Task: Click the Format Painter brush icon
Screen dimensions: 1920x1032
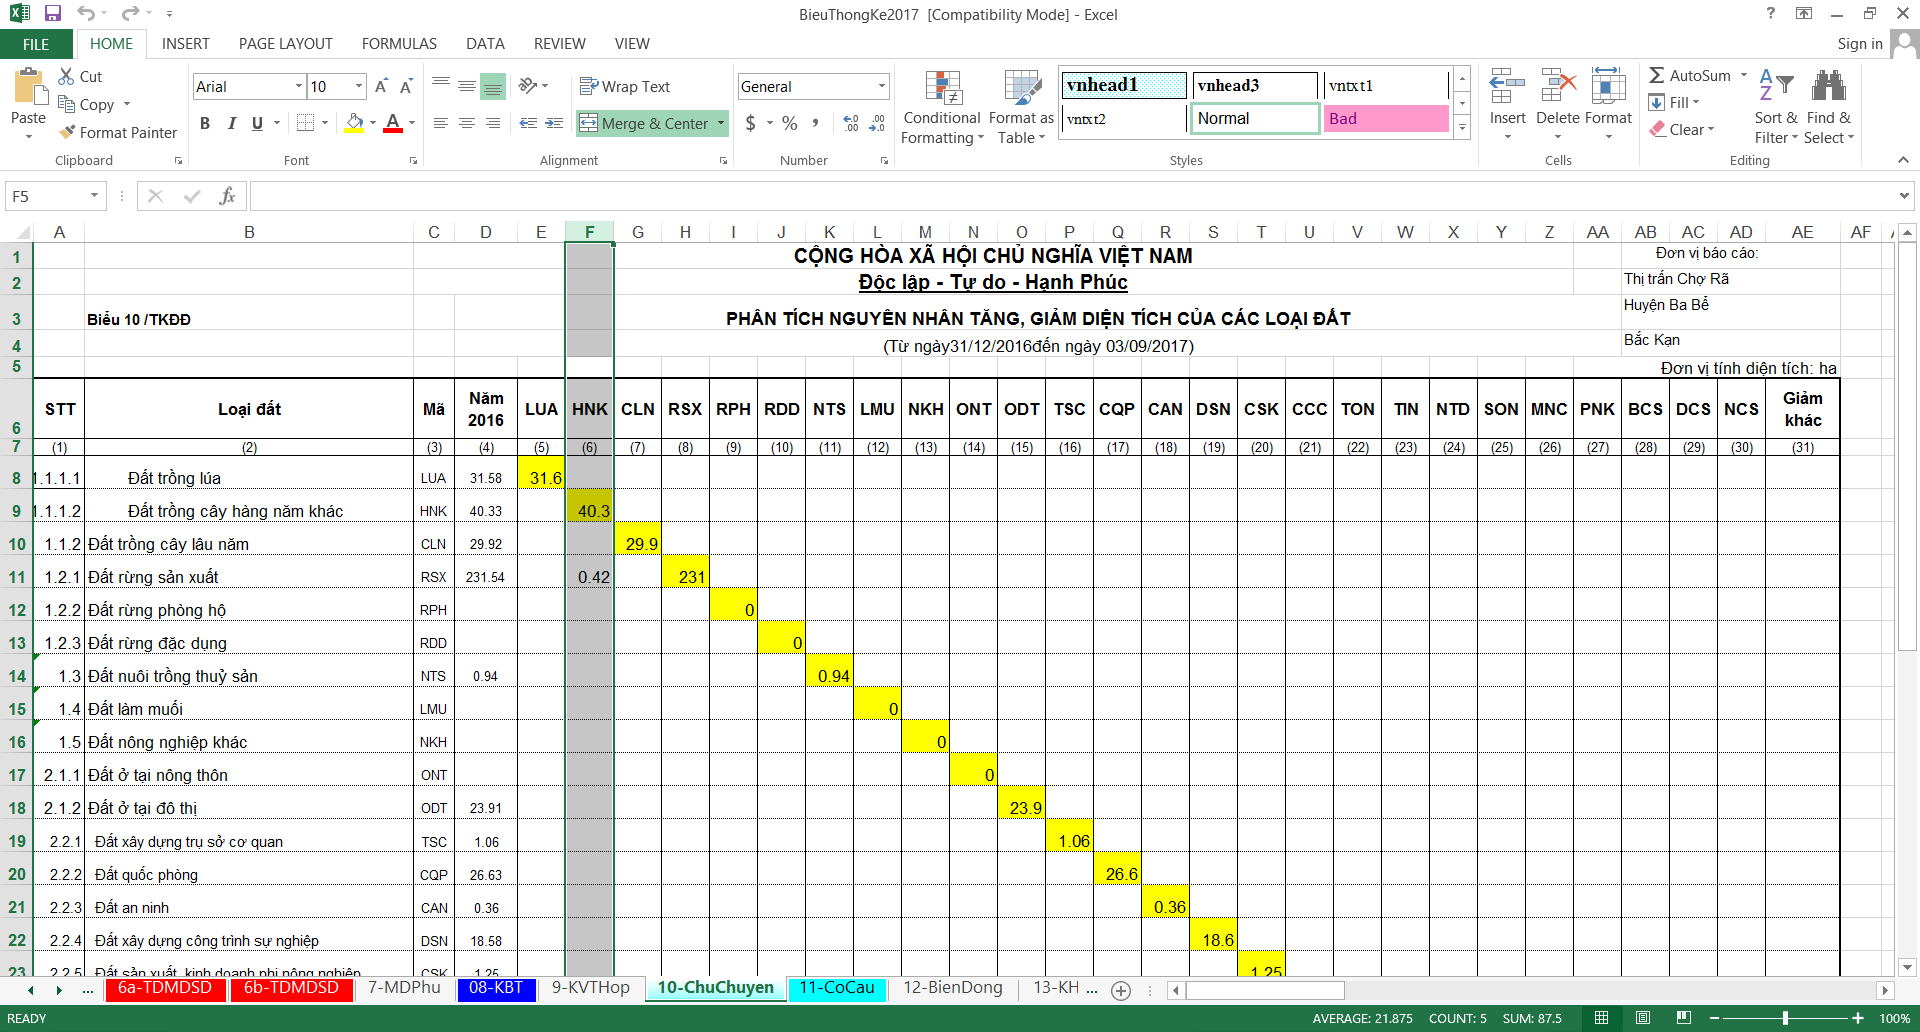Action: [x=68, y=132]
